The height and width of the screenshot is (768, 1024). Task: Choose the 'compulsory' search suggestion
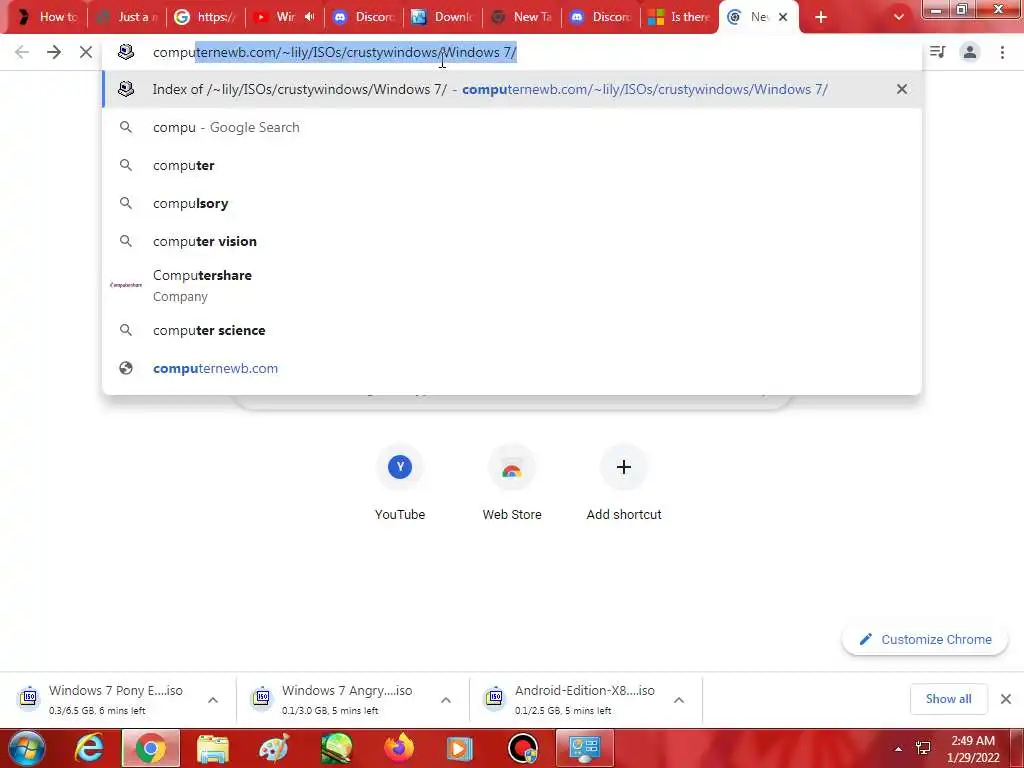tap(512, 203)
